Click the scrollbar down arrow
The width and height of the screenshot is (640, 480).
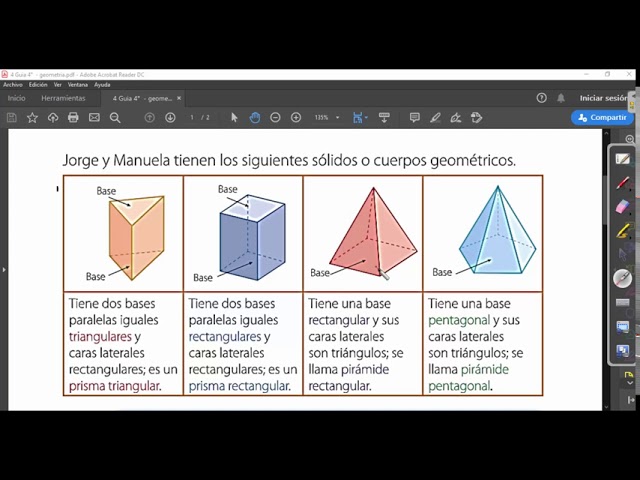[606, 407]
